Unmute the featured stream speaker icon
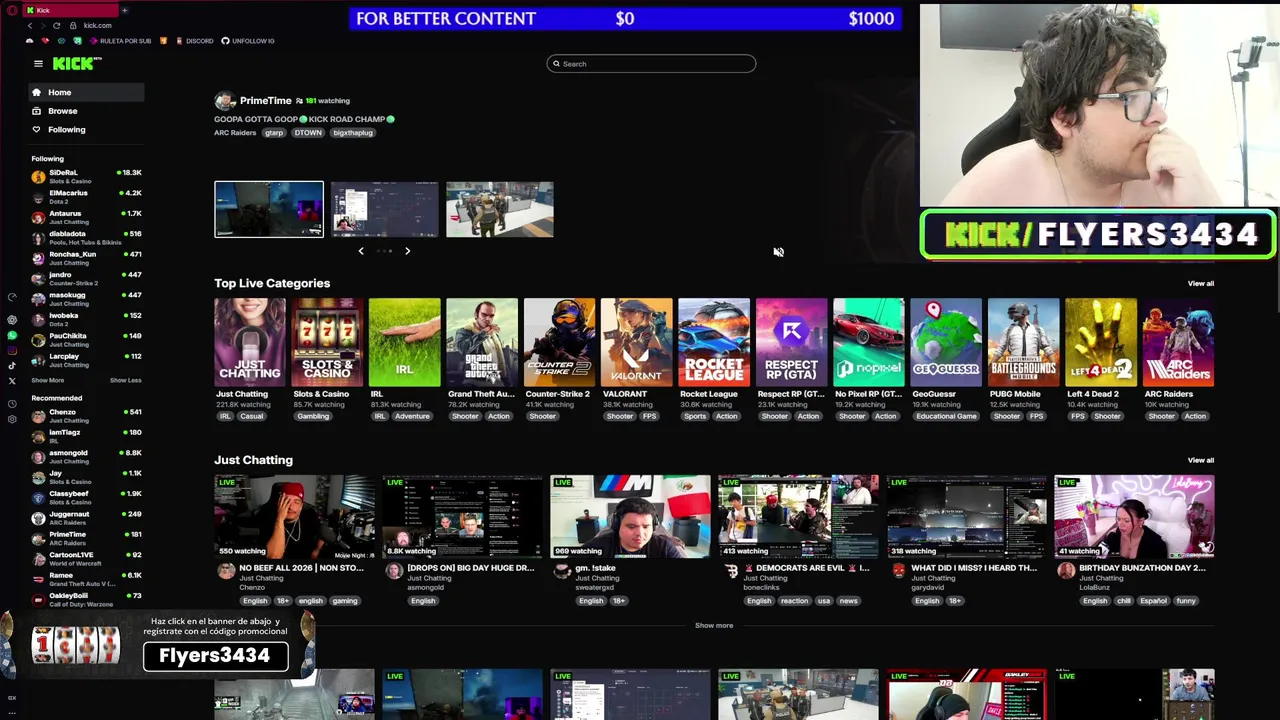The width and height of the screenshot is (1280, 720). [778, 252]
